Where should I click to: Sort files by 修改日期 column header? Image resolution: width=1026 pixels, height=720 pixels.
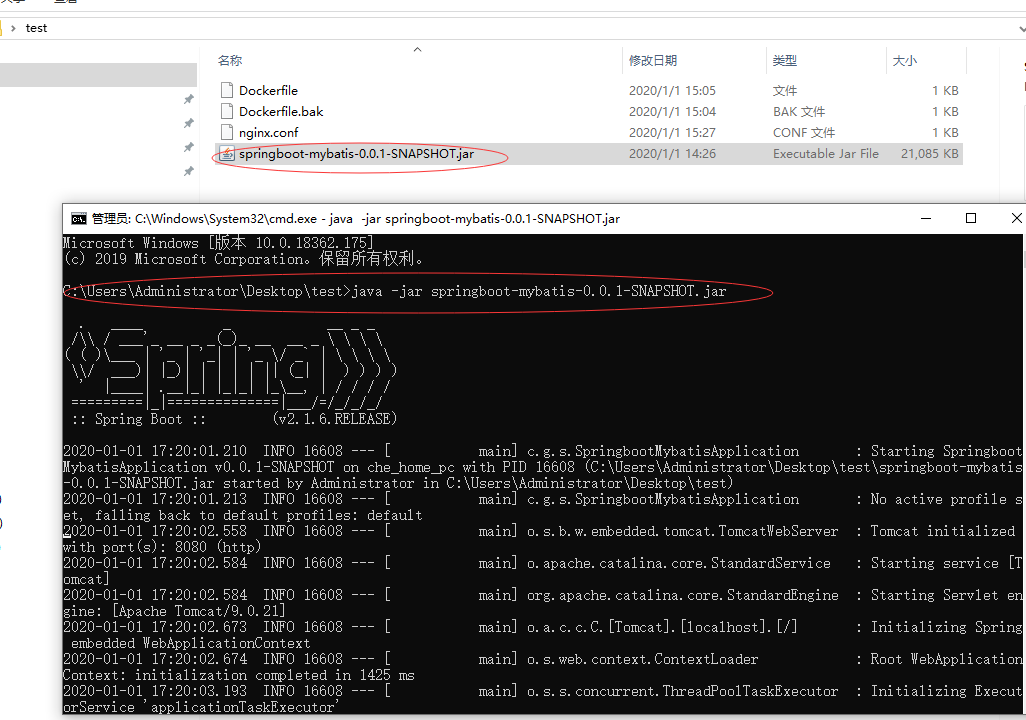click(x=653, y=60)
